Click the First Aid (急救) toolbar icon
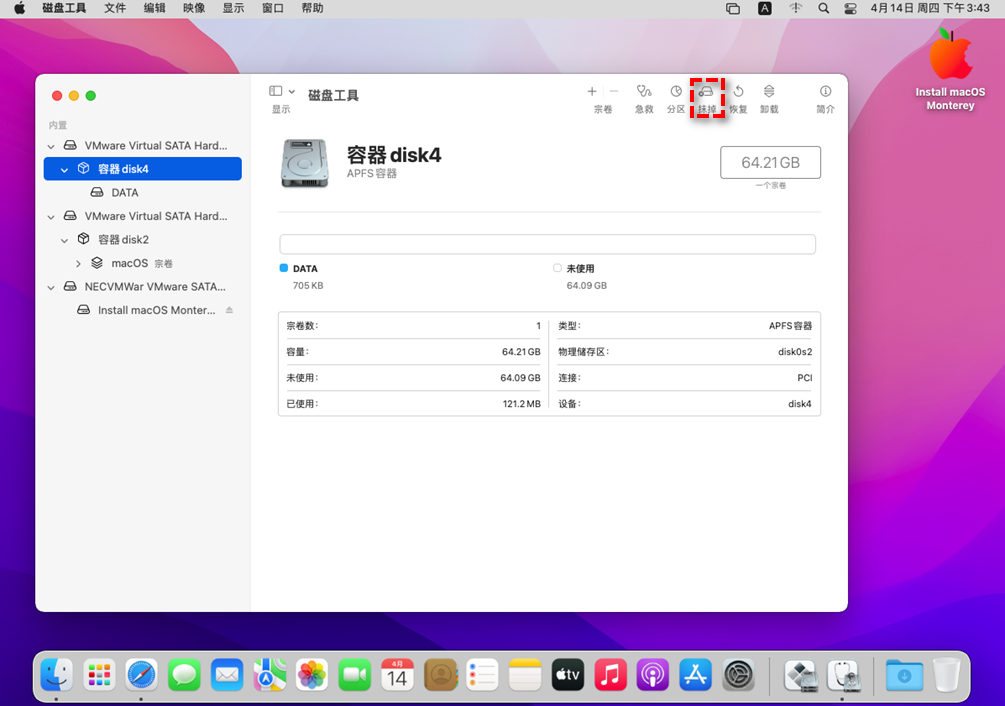 (x=644, y=91)
